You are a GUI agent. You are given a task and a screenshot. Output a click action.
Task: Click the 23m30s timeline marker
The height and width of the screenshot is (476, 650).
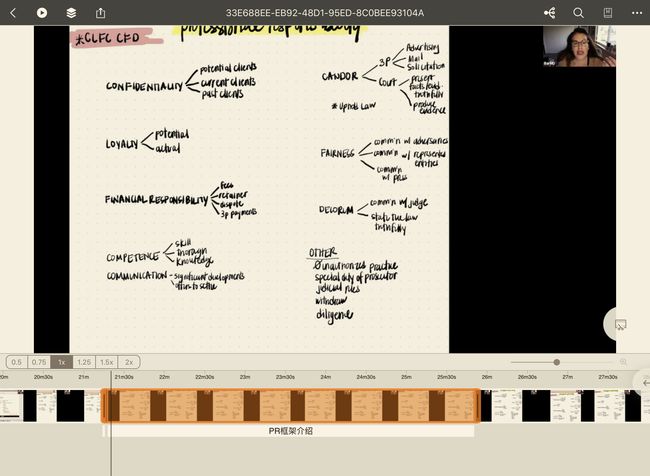[x=285, y=377]
